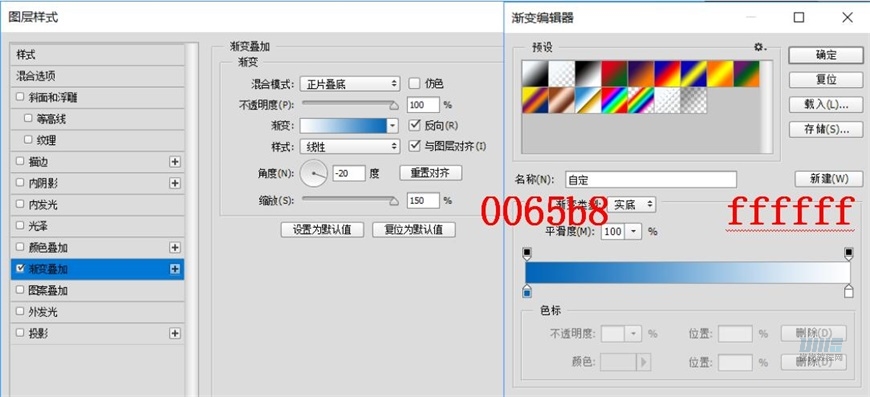Enable the 描边 checkbox
The width and height of the screenshot is (870, 397).
click(x=21, y=161)
